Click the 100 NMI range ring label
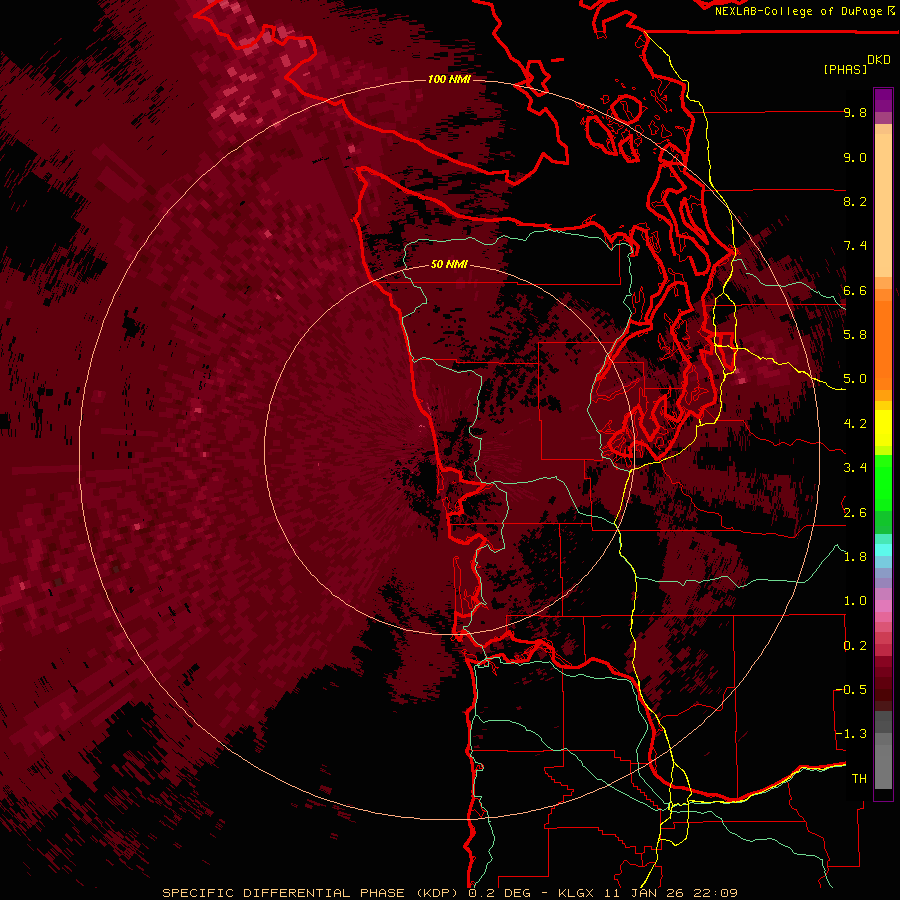 [449, 79]
